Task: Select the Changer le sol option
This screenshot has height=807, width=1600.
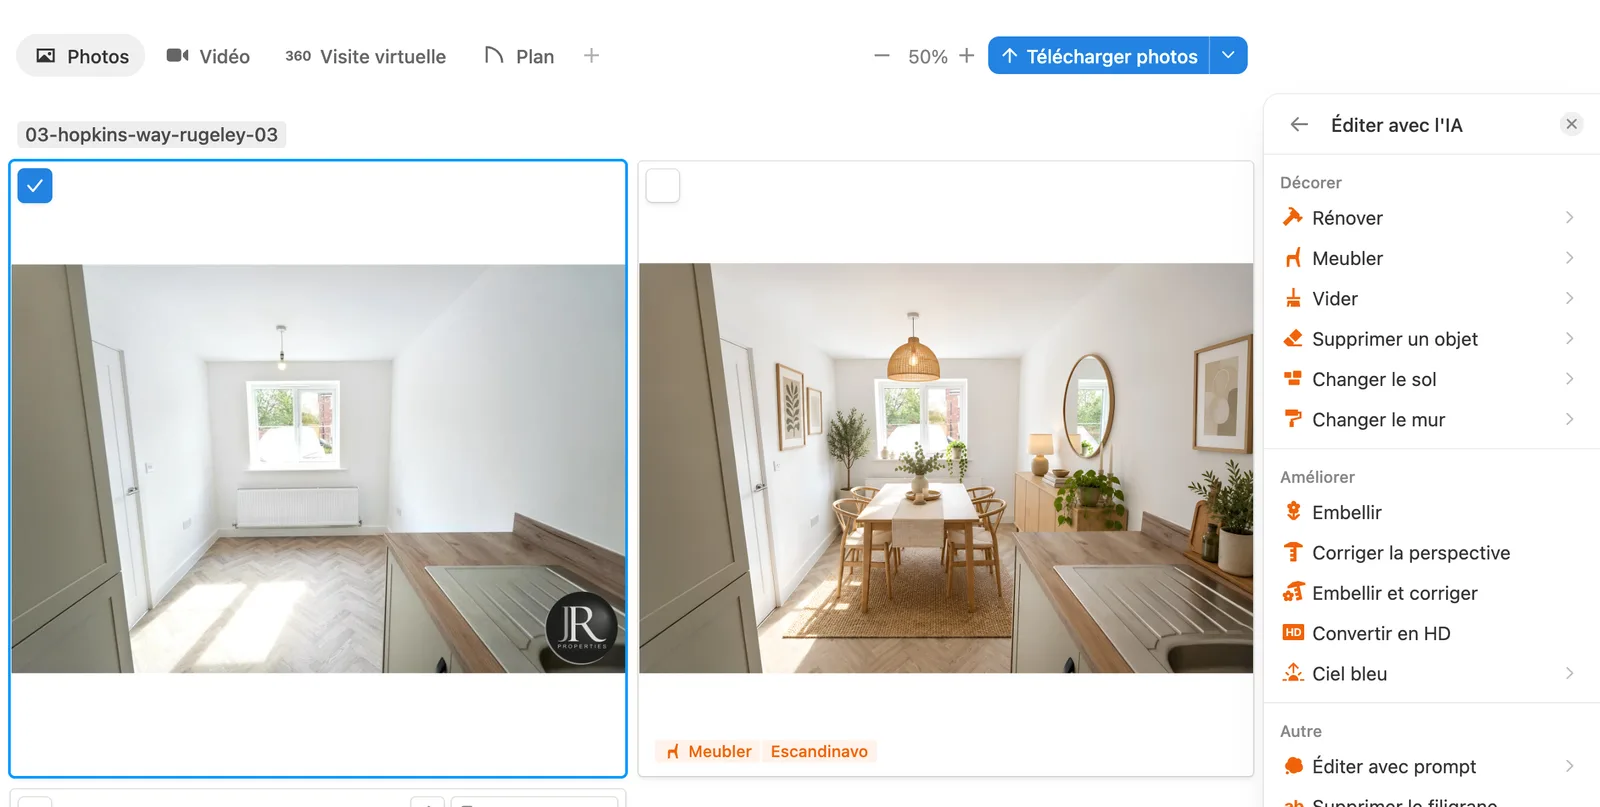Action: tap(1430, 379)
